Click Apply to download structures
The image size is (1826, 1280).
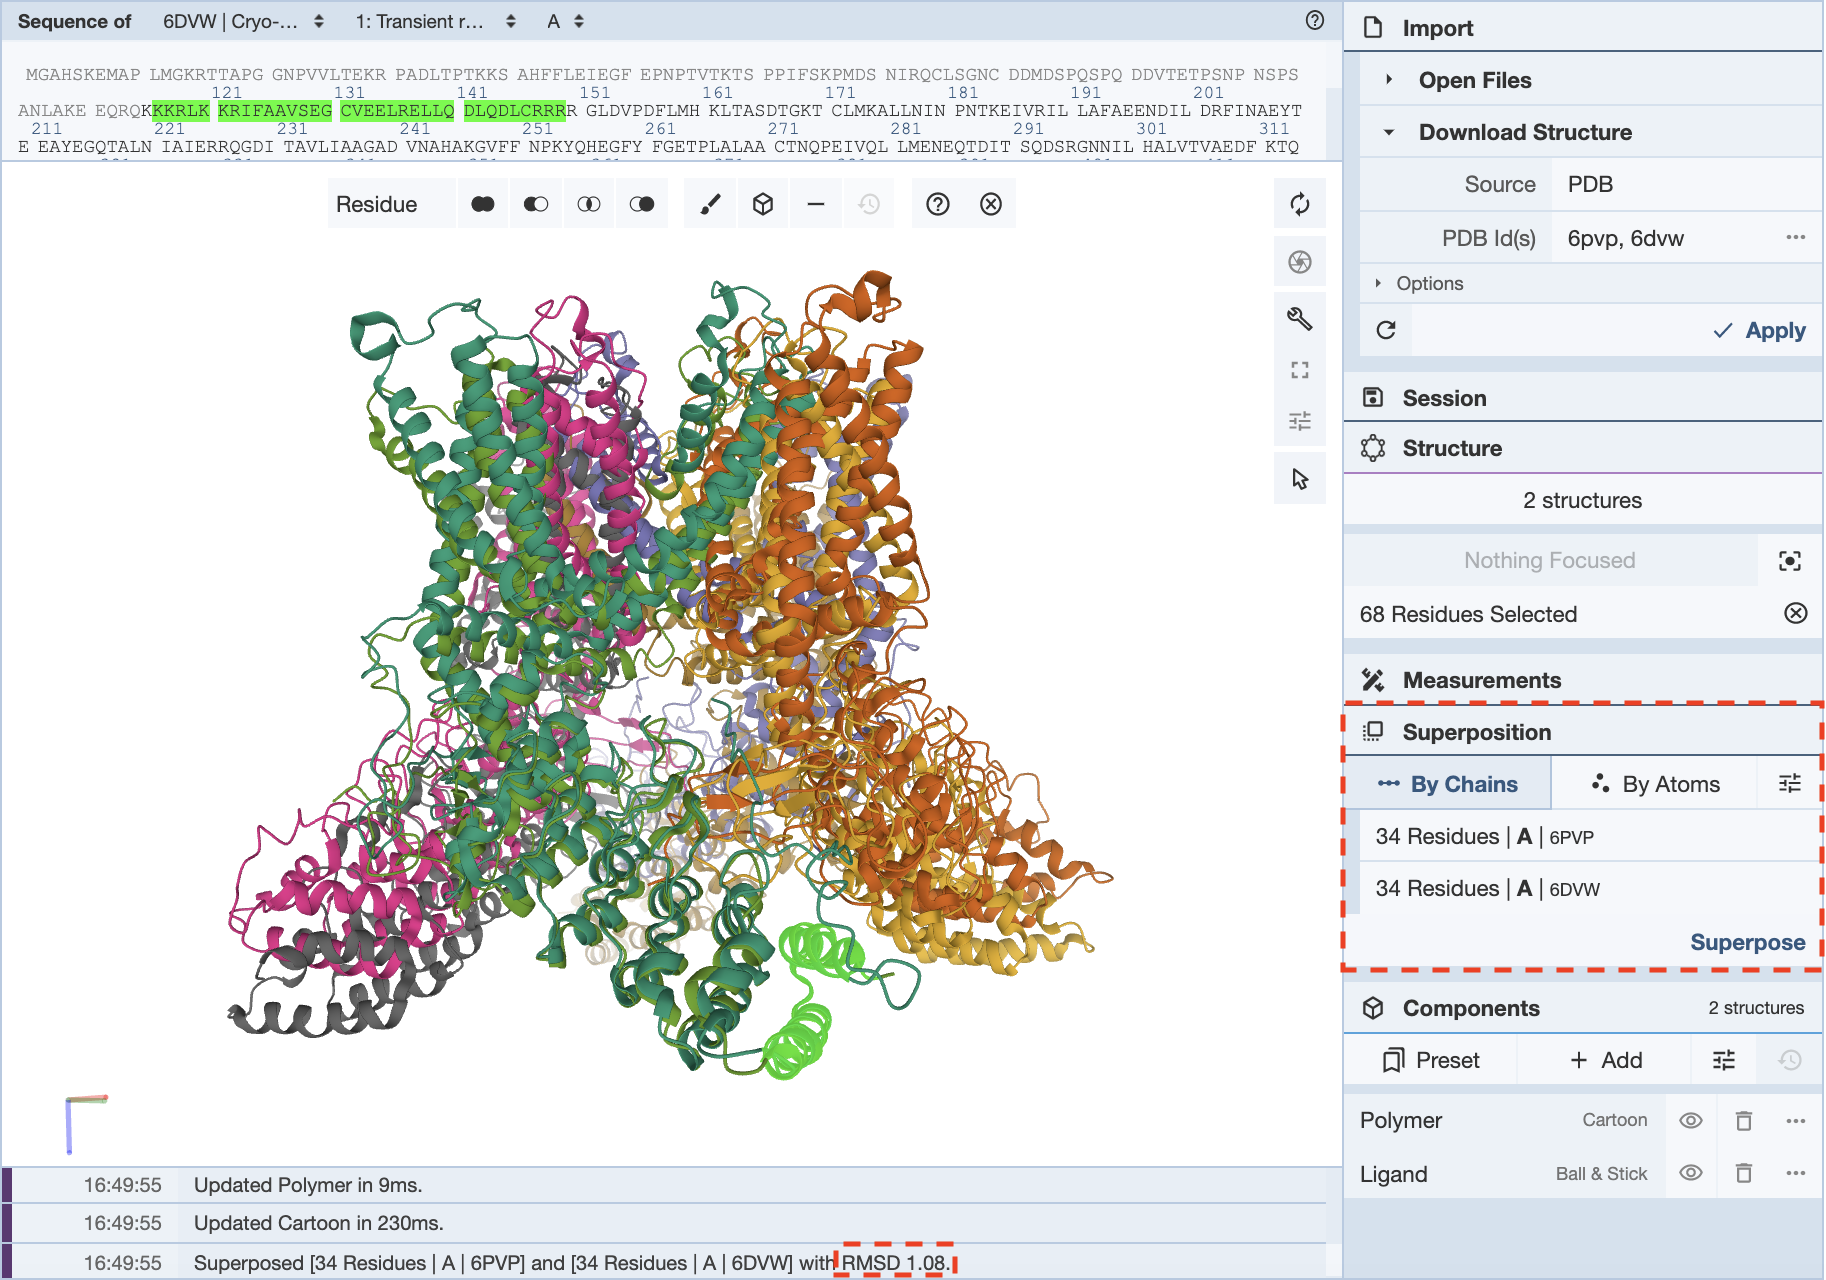[x=1760, y=330]
